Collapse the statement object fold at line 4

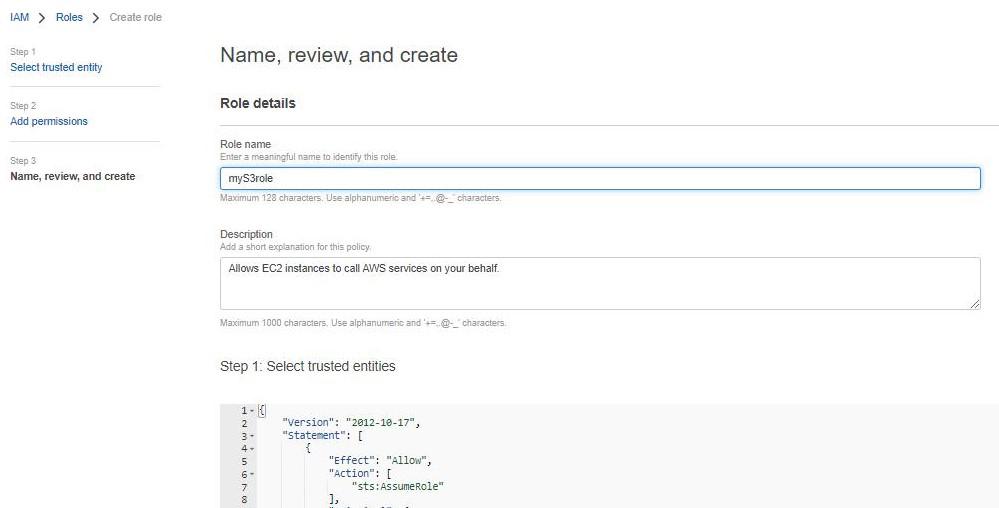coord(251,449)
